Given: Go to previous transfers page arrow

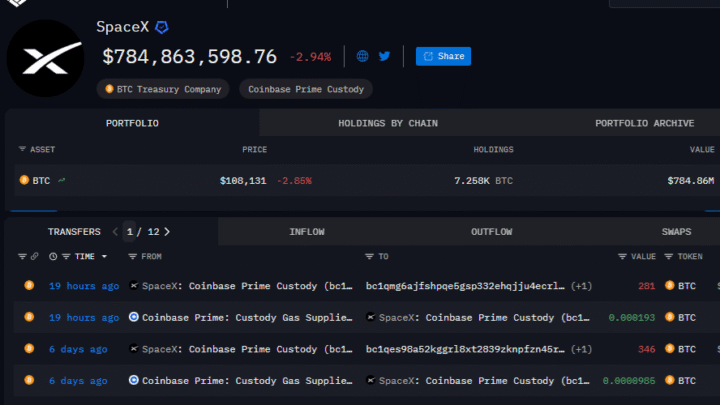Looking at the screenshot, I should pos(115,232).
